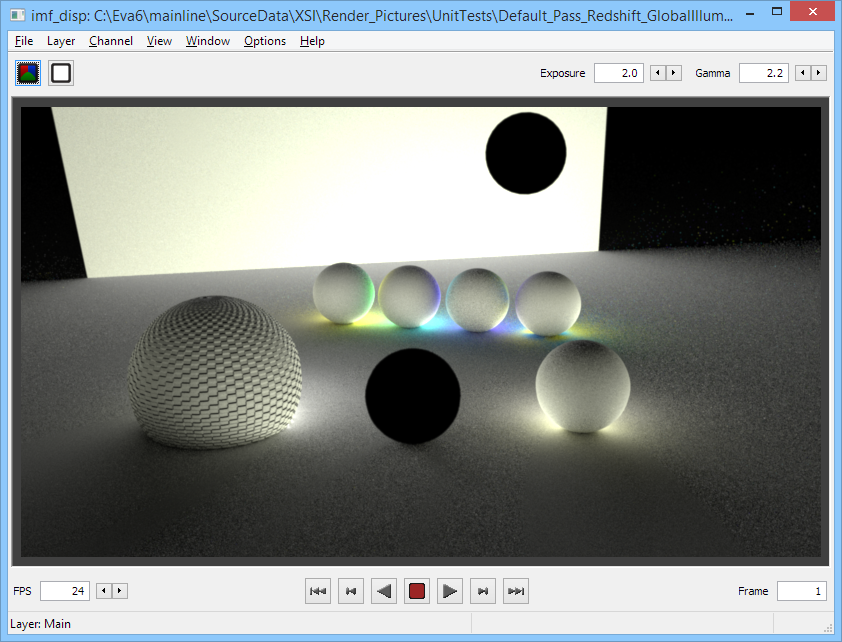The width and height of the screenshot is (842, 642).
Task: Play the sequence forward
Action: click(x=449, y=591)
